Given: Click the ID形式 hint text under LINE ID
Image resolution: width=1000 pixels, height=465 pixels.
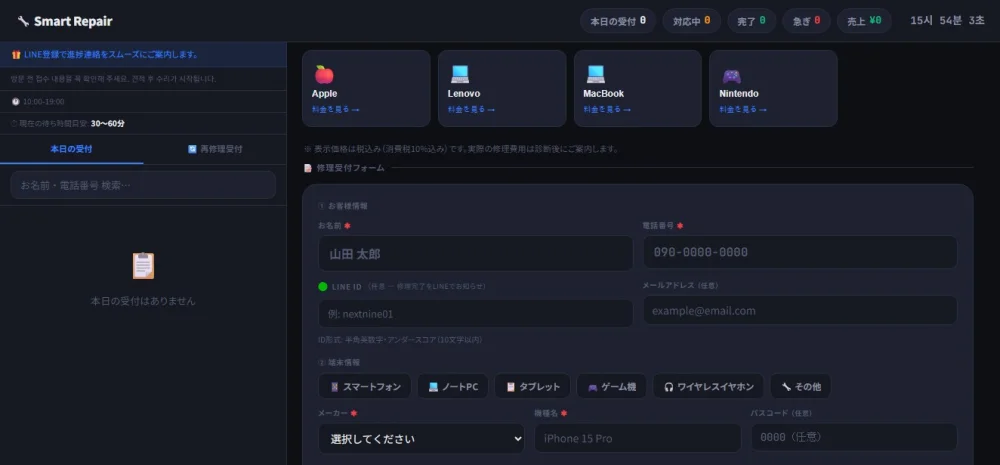Looking at the screenshot, I should (x=400, y=340).
